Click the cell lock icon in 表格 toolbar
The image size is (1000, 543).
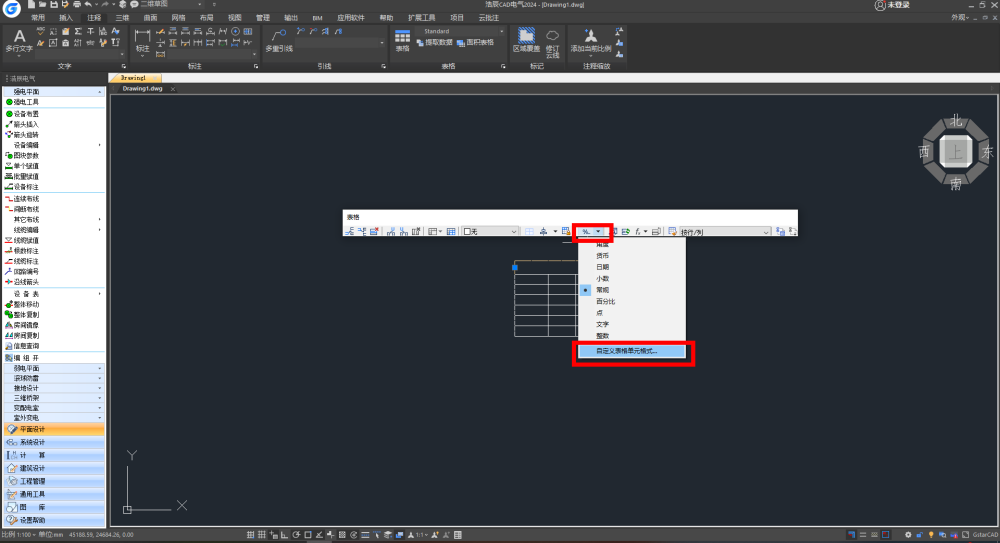coord(566,232)
